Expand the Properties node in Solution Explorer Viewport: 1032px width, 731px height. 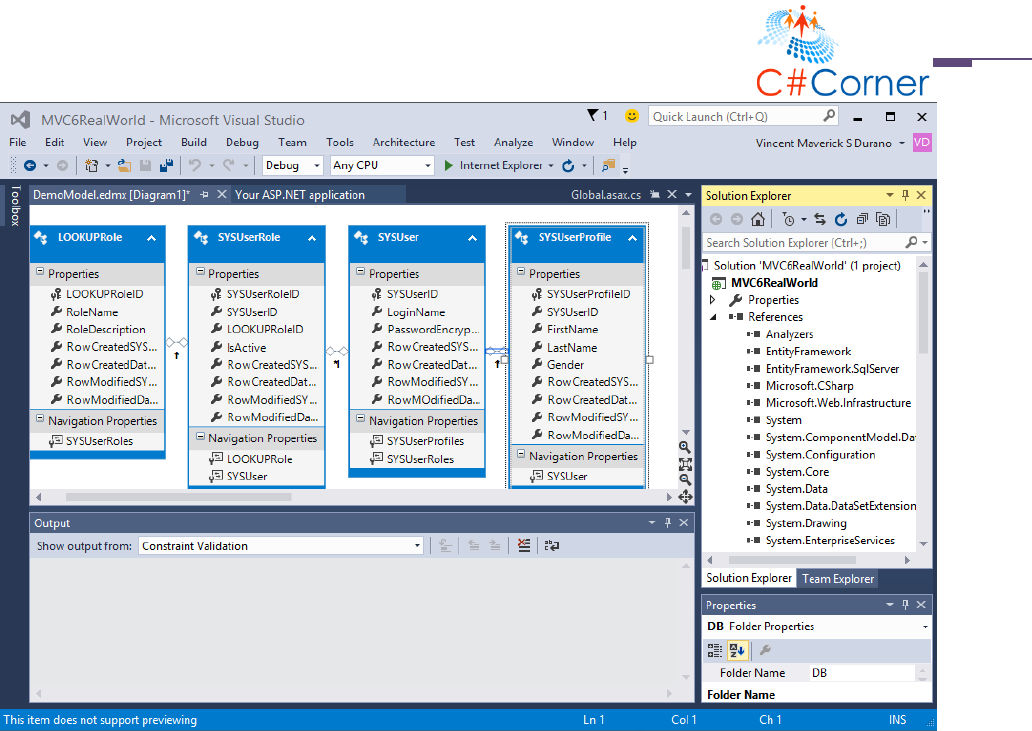pyautogui.click(x=713, y=300)
